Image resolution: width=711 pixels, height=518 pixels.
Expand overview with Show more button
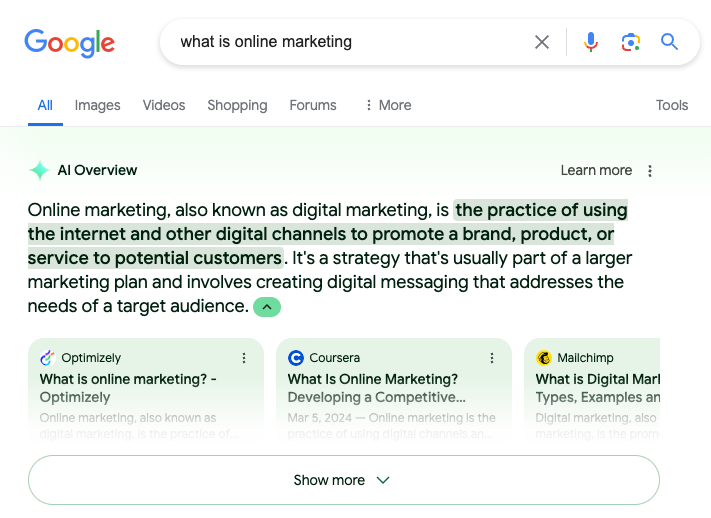[x=343, y=480]
